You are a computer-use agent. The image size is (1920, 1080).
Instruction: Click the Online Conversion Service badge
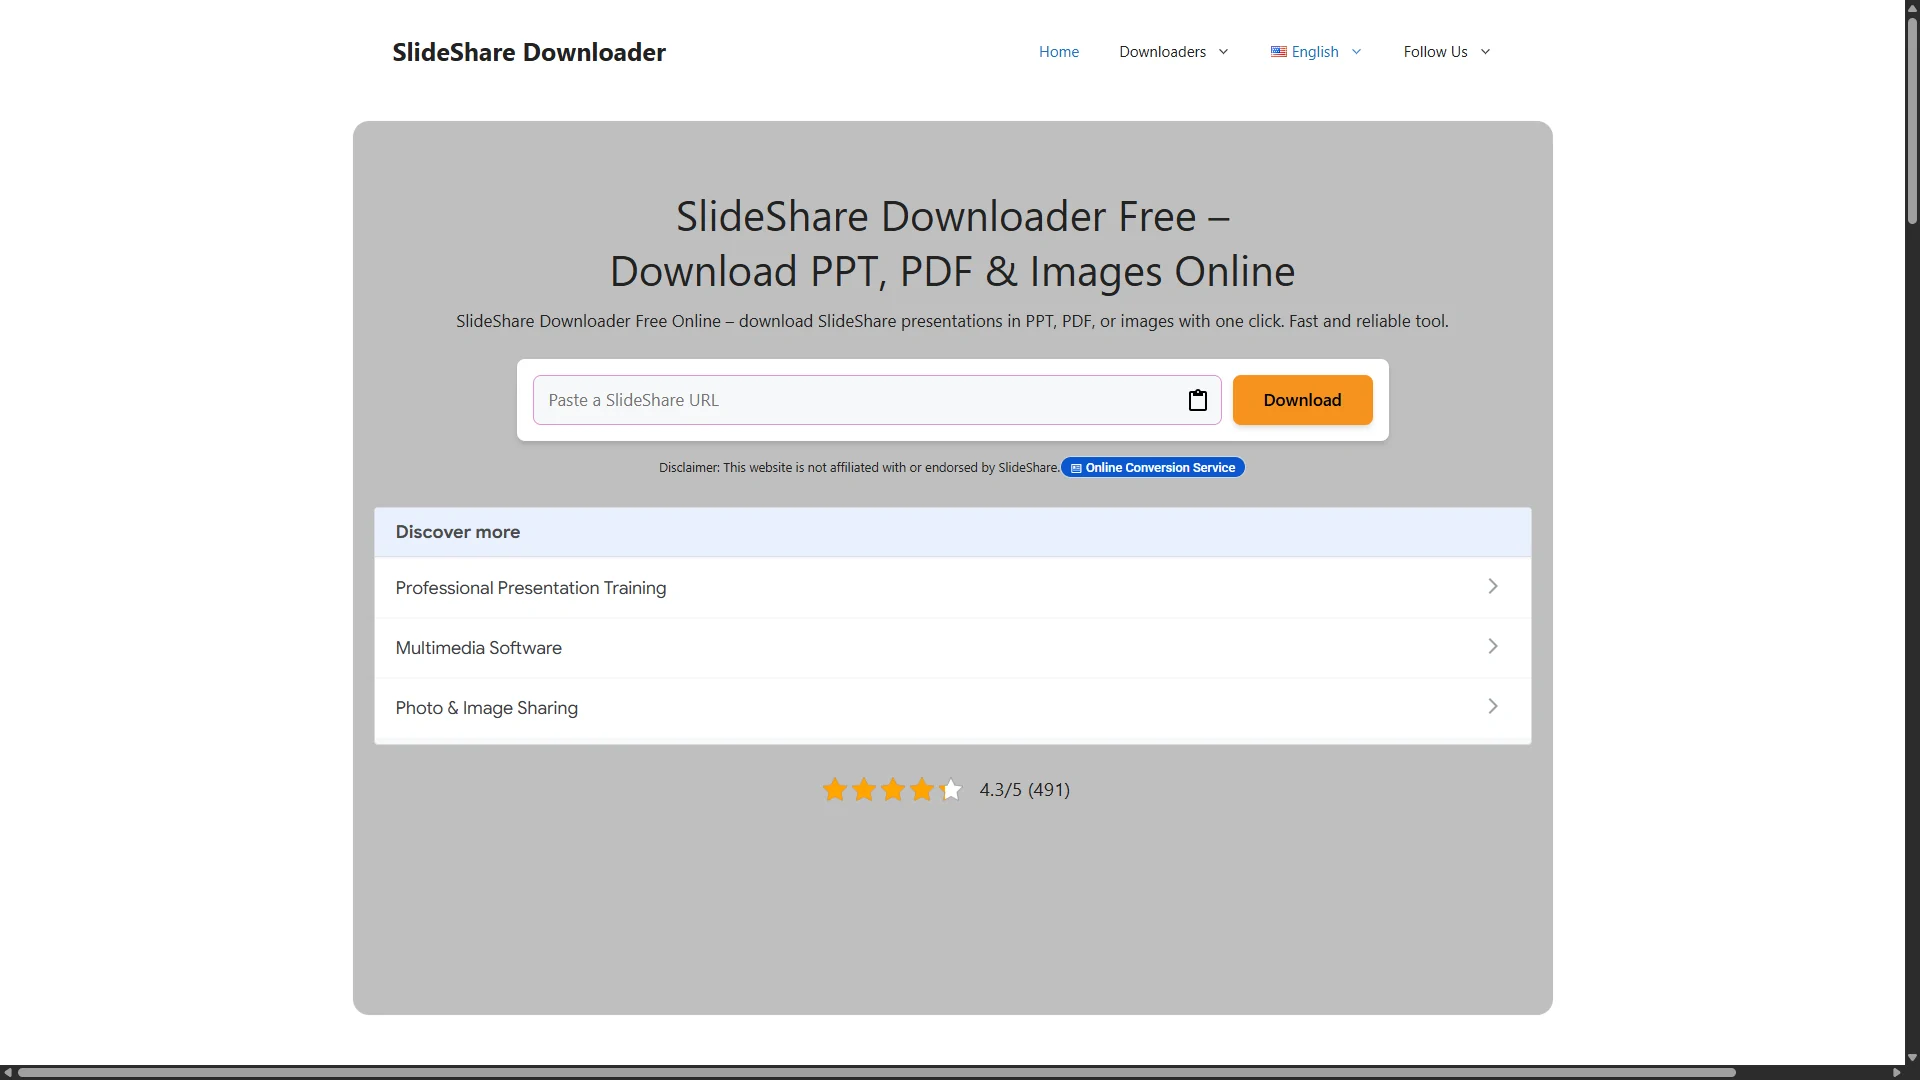pyautogui.click(x=1153, y=467)
